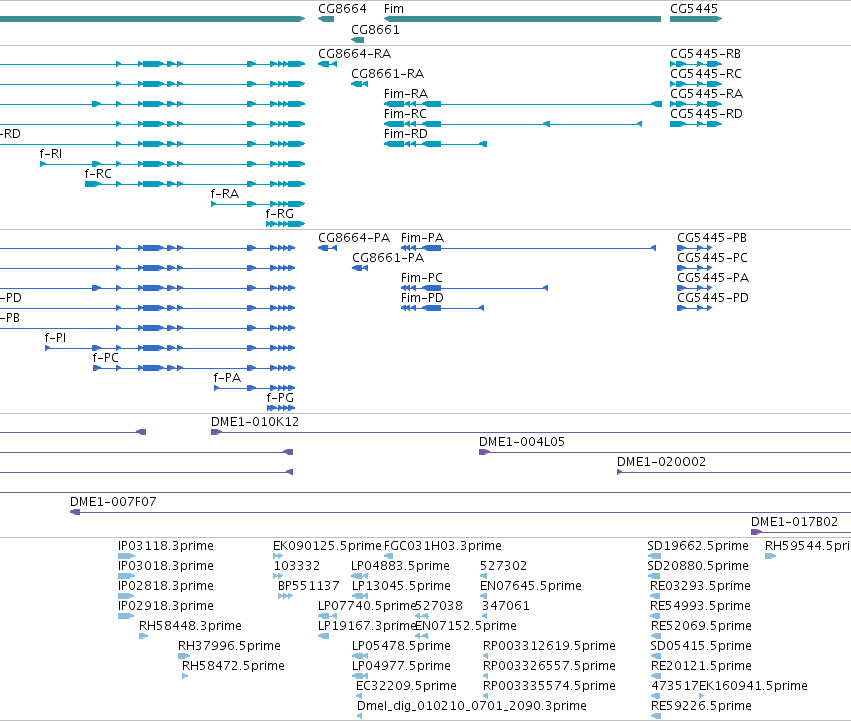Click the f-RG transcript label

[280, 214]
